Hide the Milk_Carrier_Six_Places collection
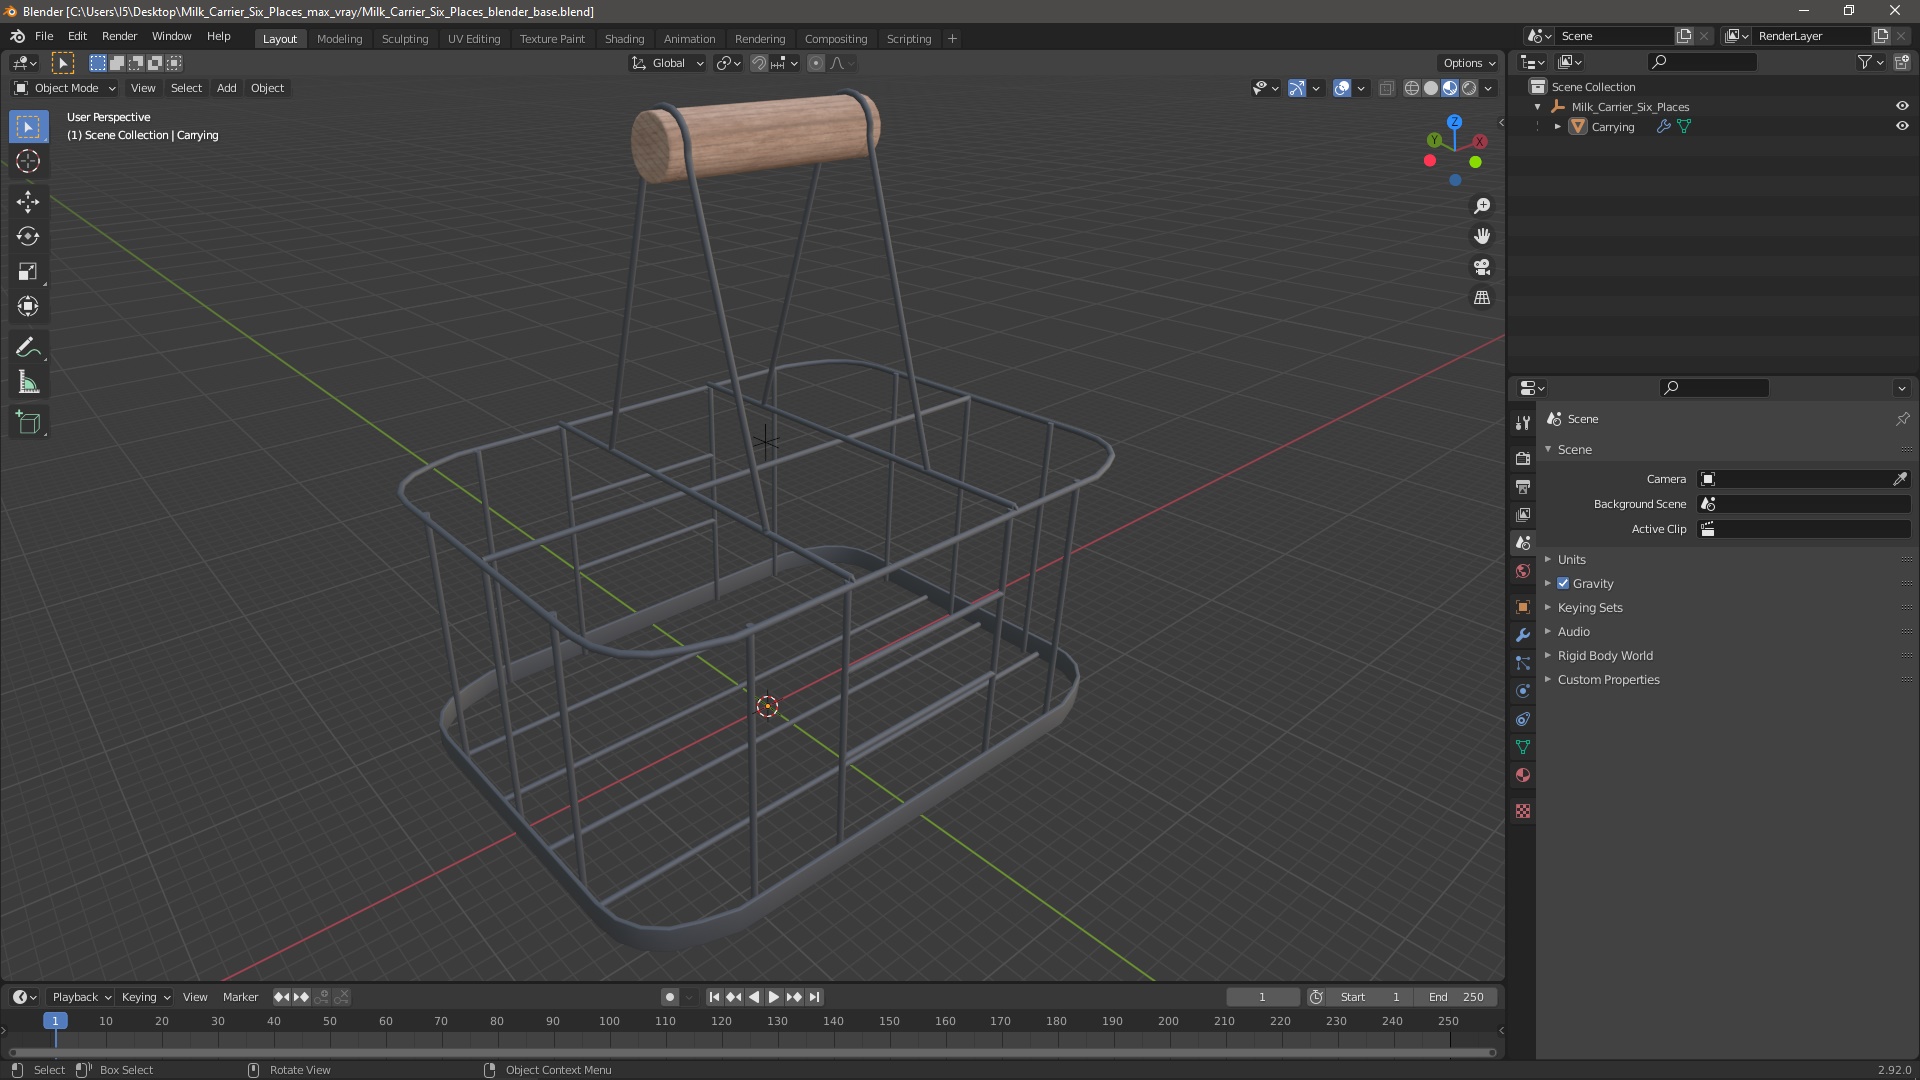This screenshot has width=1920, height=1080. click(1902, 106)
